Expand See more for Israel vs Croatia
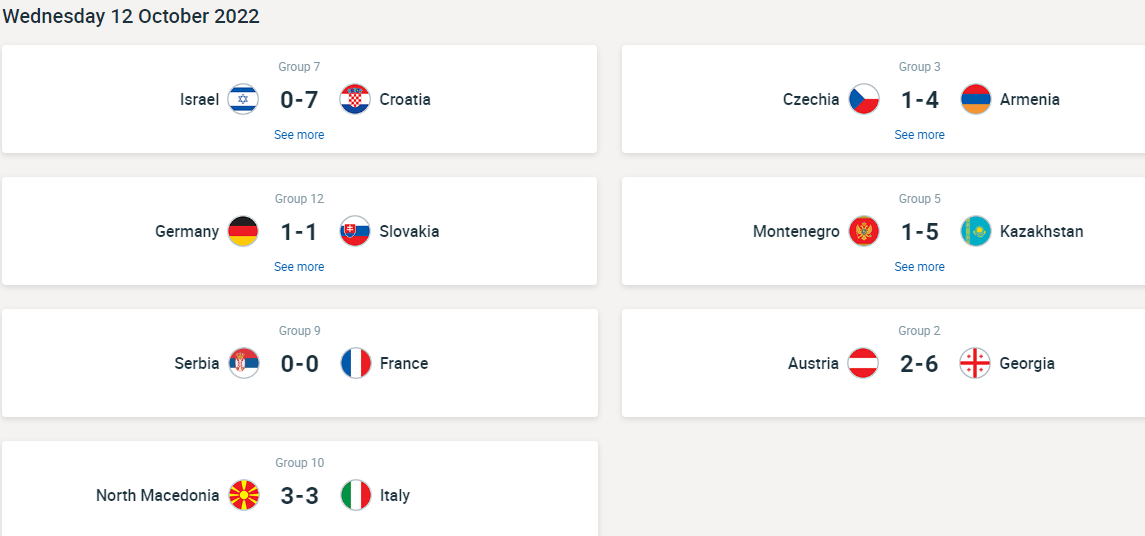 [x=299, y=135]
